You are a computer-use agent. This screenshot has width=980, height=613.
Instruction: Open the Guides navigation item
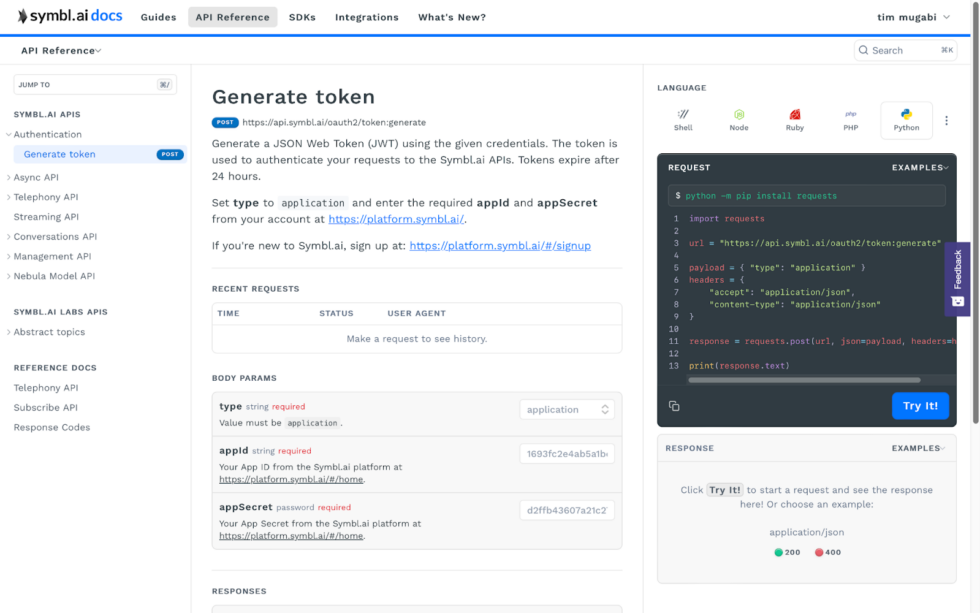point(158,16)
